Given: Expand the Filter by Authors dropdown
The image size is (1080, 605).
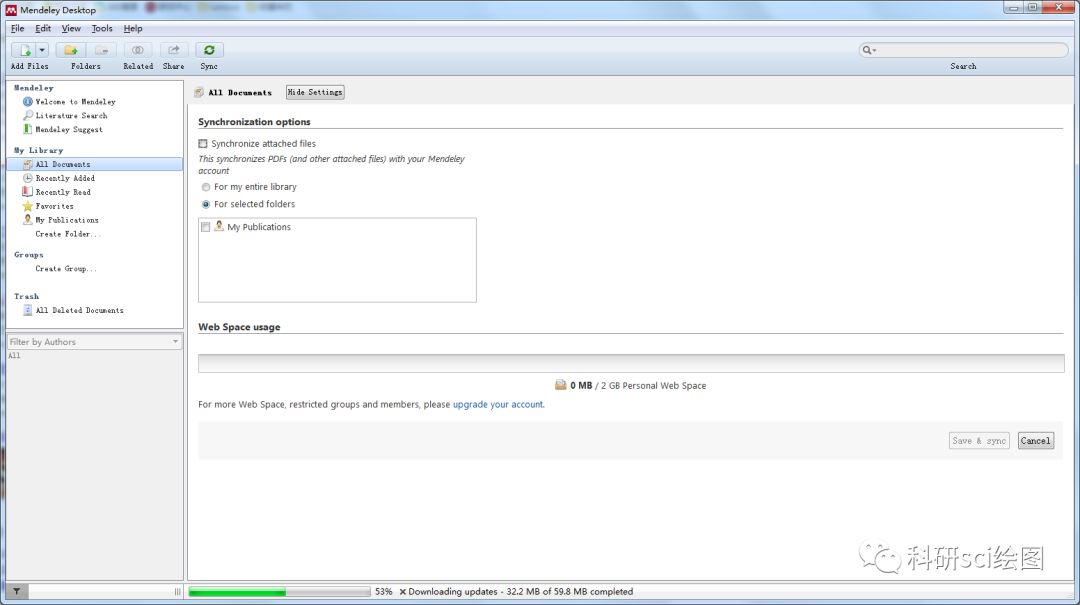Looking at the screenshot, I should tap(175, 342).
